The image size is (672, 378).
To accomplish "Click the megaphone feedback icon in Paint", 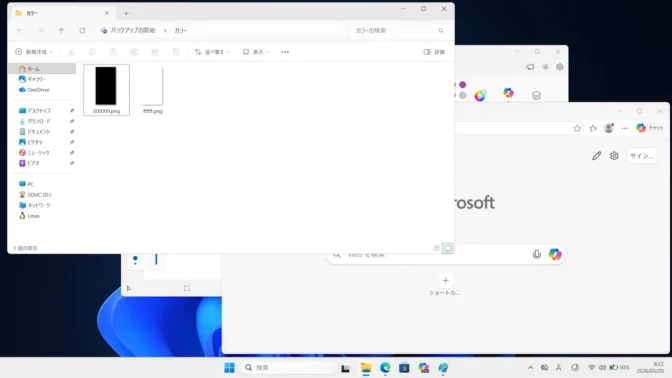I will [x=530, y=67].
